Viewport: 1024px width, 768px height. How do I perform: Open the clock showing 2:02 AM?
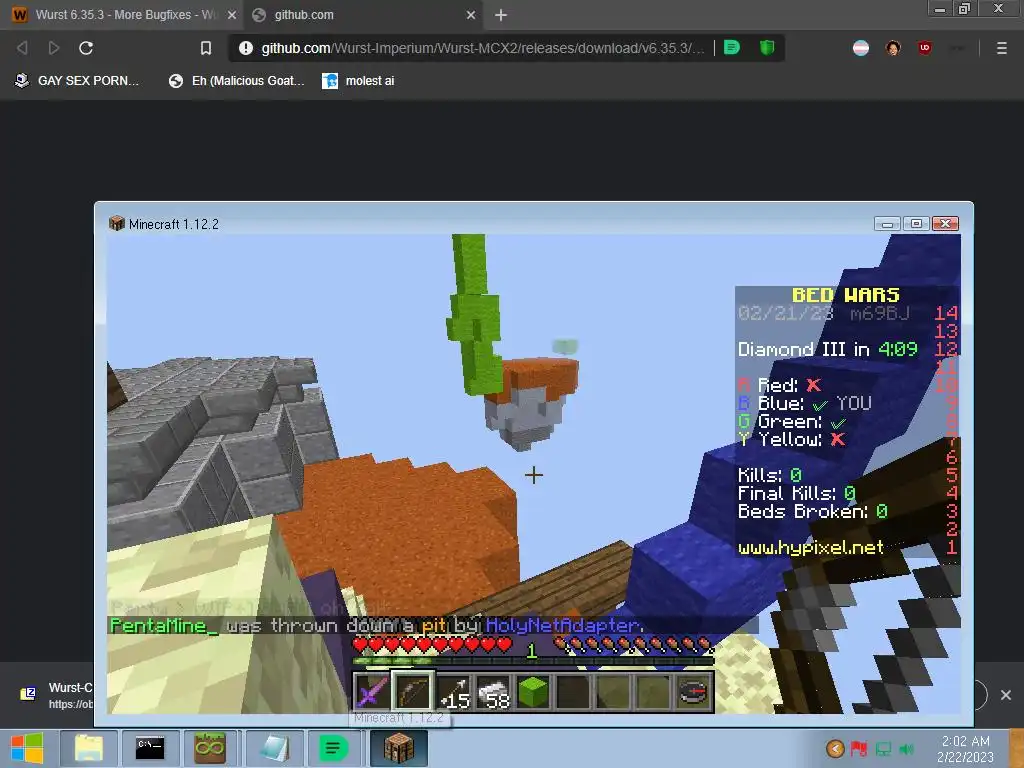(x=965, y=748)
